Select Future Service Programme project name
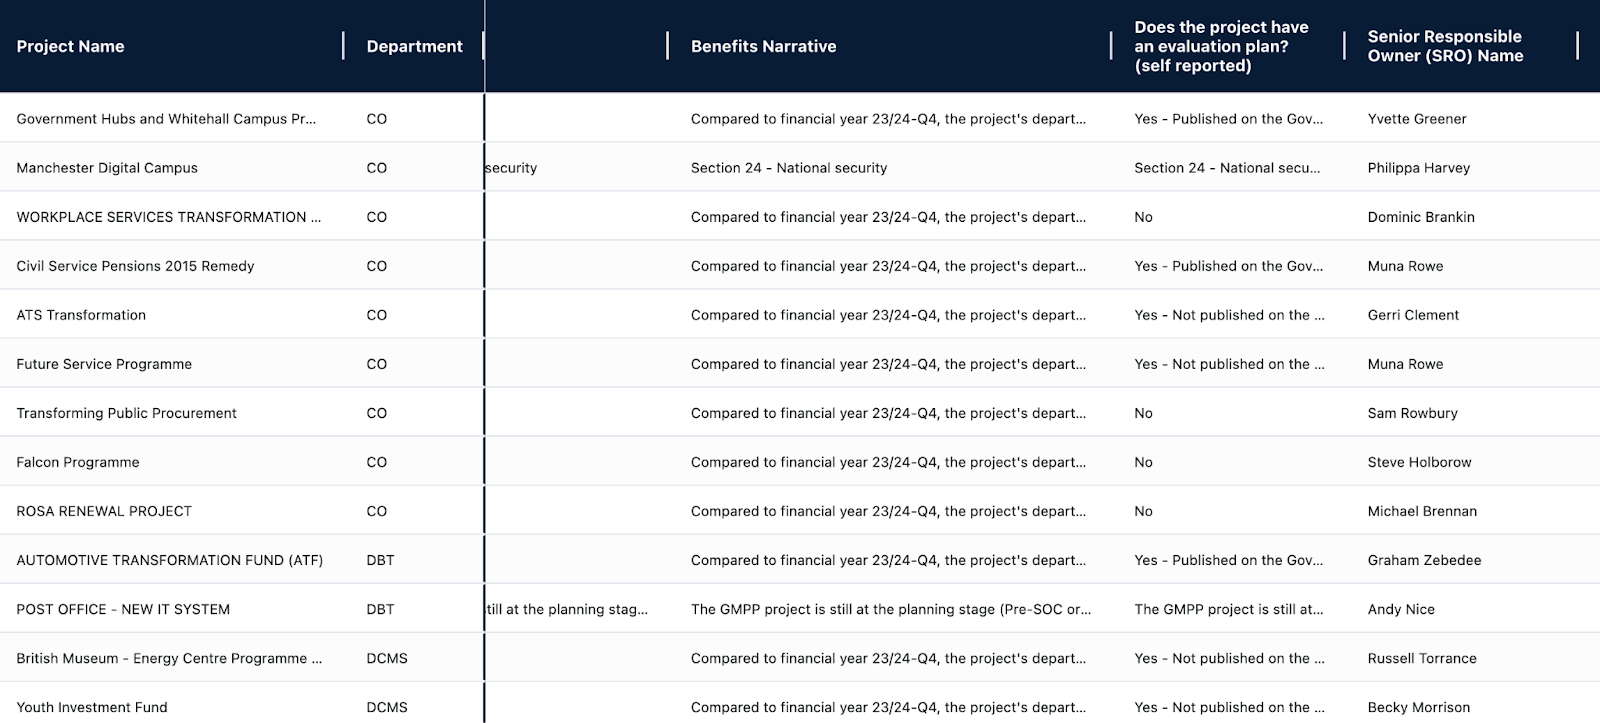Viewport: 1600px width, 723px height. point(104,364)
